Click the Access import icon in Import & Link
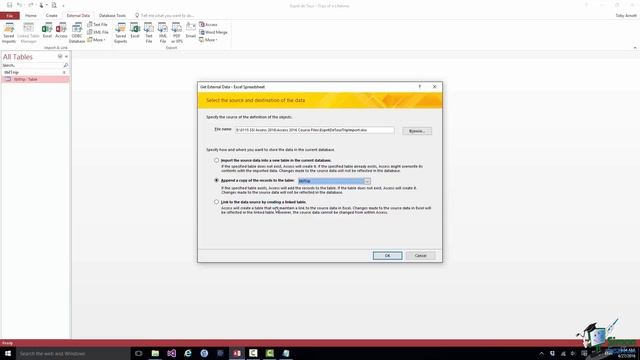This screenshot has height=360, width=640. 61,31
